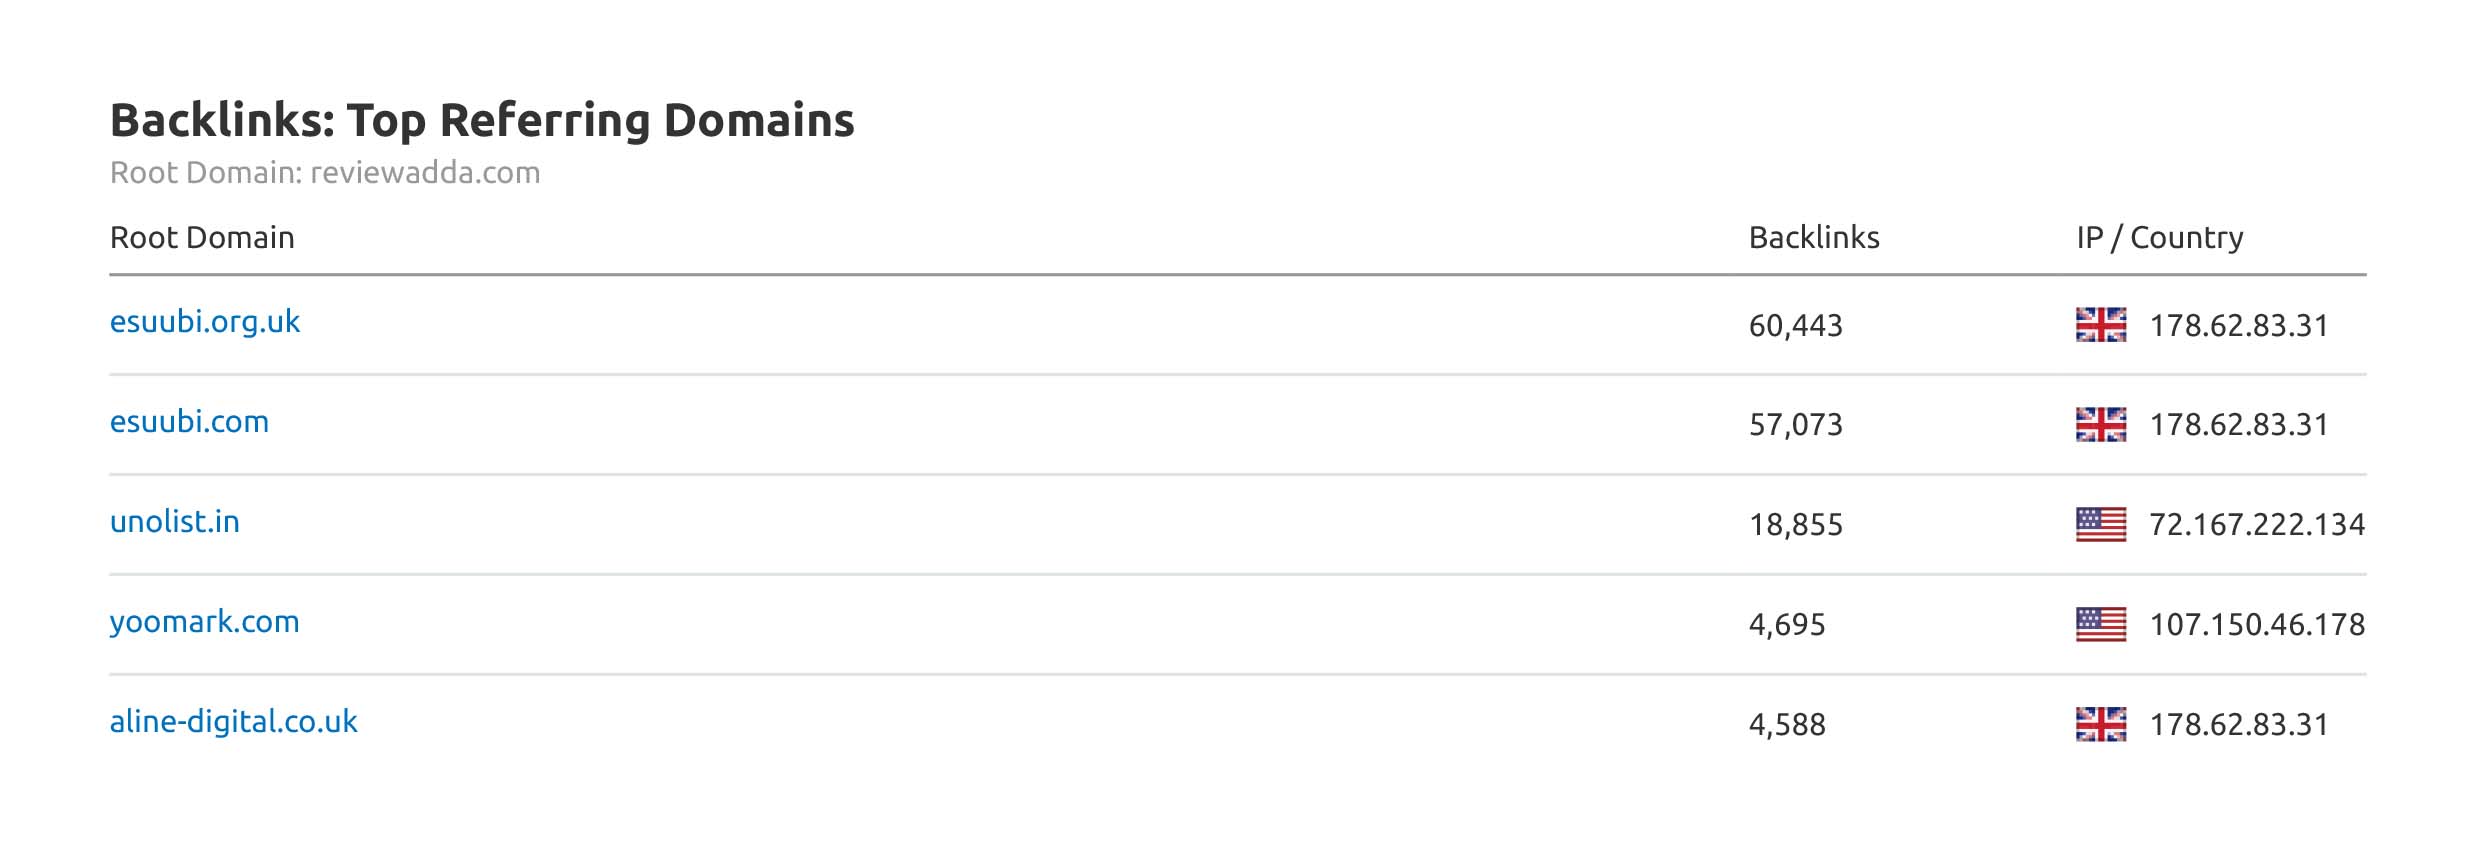Click the US flag in the unolist.in row
The image size is (2479, 848).
click(x=2100, y=524)
